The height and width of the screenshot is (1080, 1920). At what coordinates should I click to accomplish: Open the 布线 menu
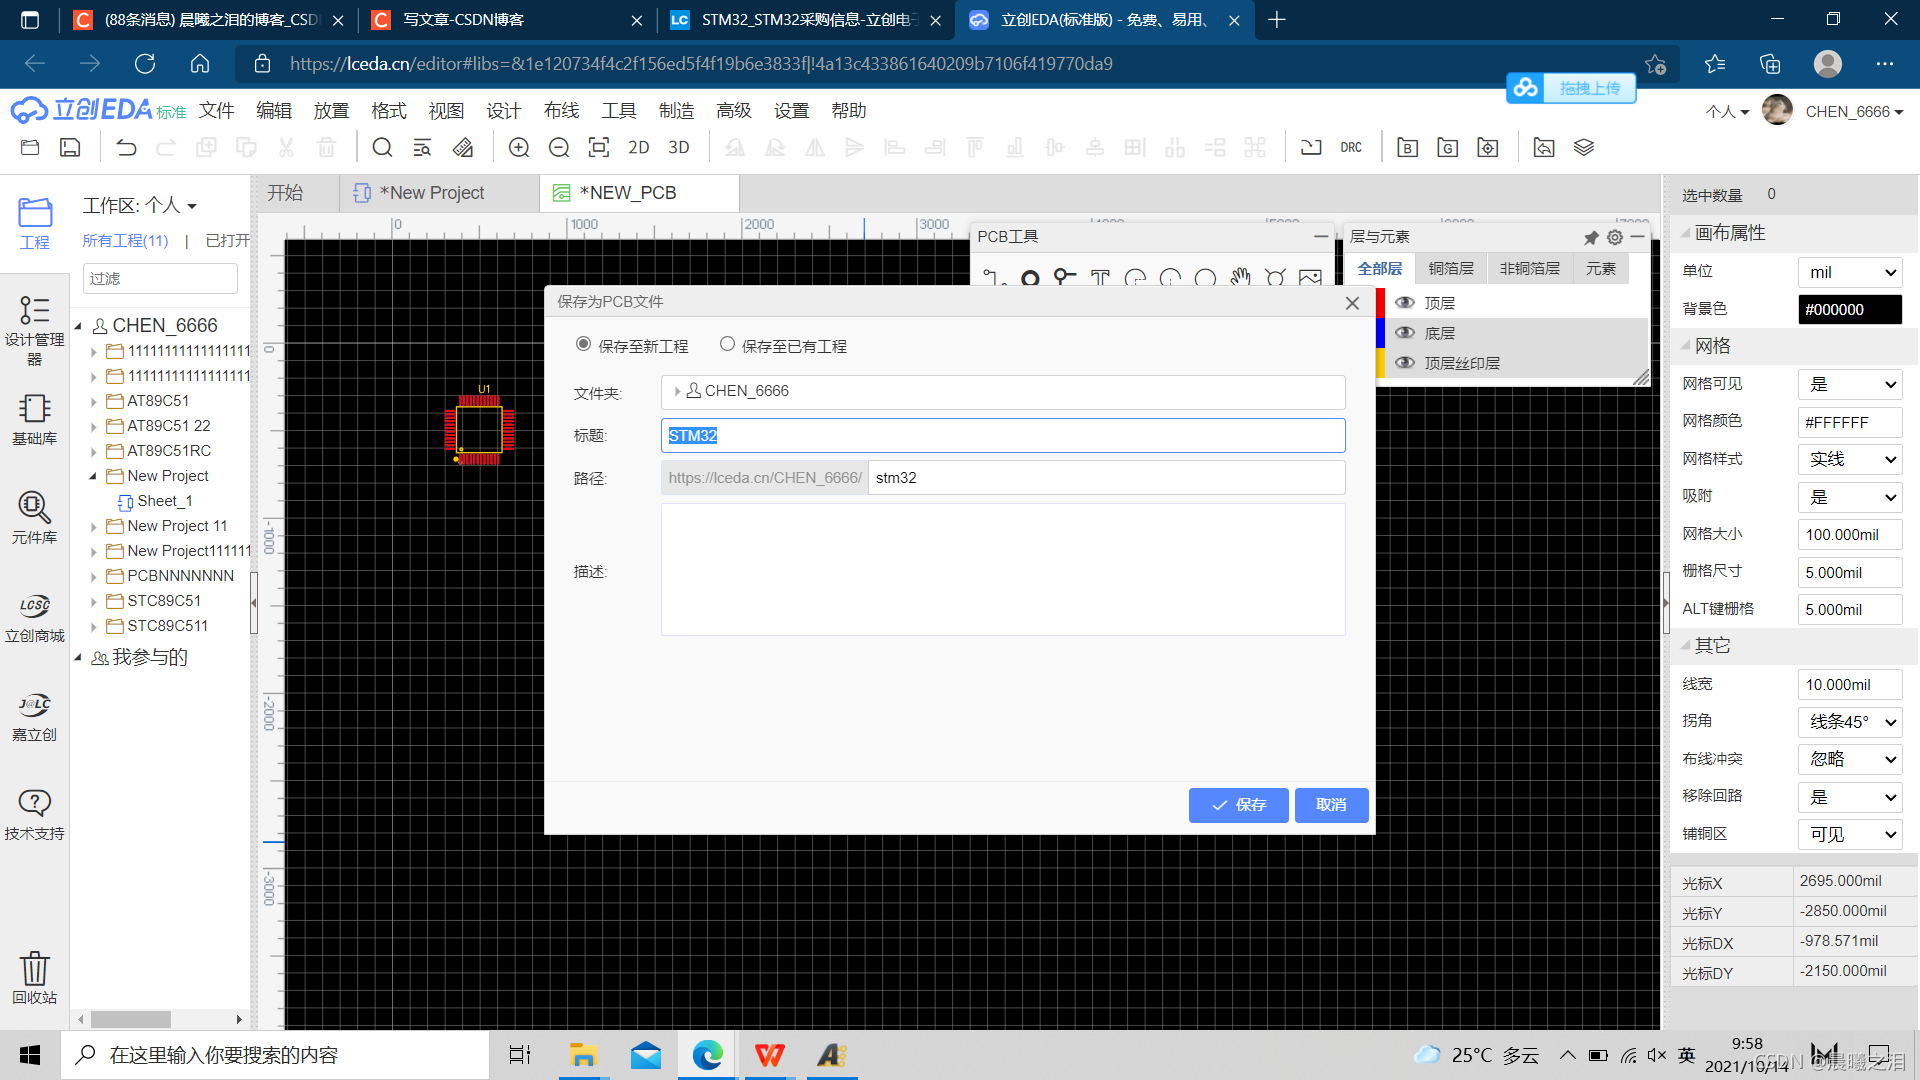pos(561,110)
